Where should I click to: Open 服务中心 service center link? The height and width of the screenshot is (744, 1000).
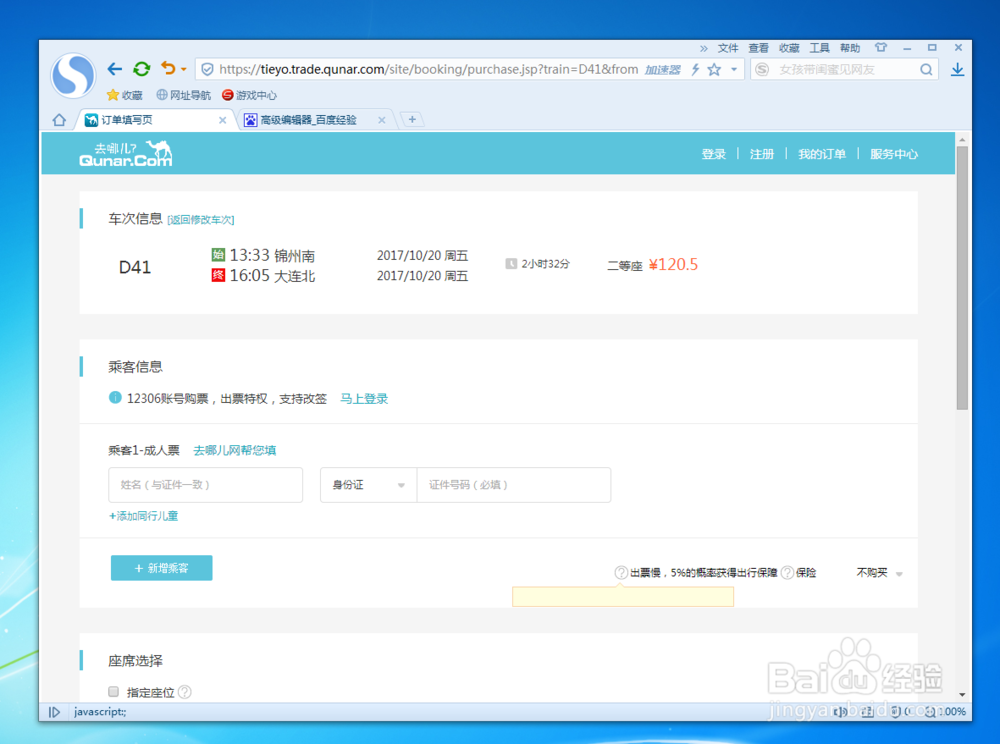(x=894, y=154)
